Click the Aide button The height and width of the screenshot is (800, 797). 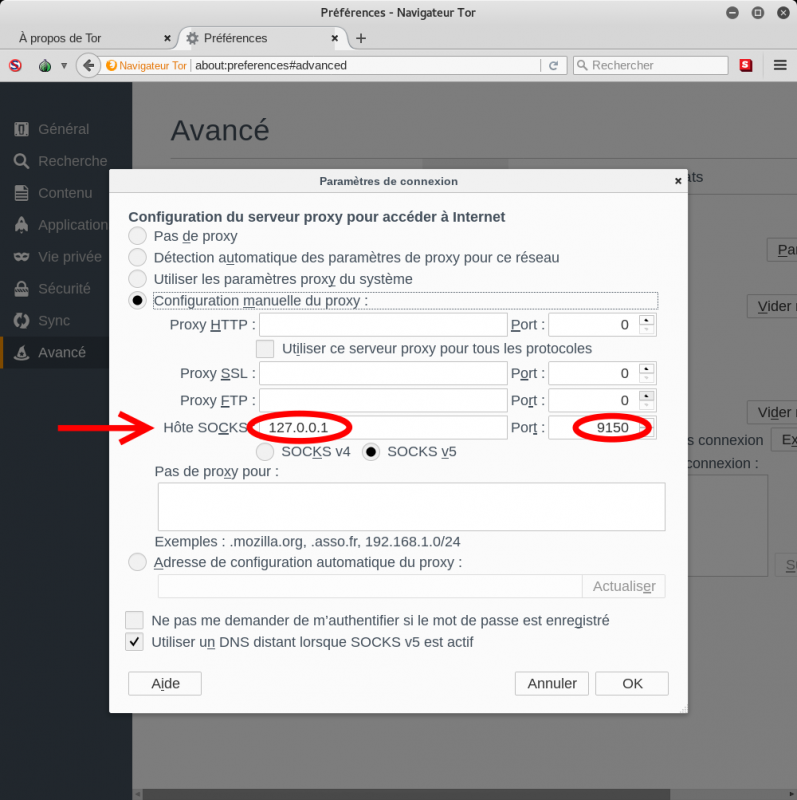[x=165, y=683]
